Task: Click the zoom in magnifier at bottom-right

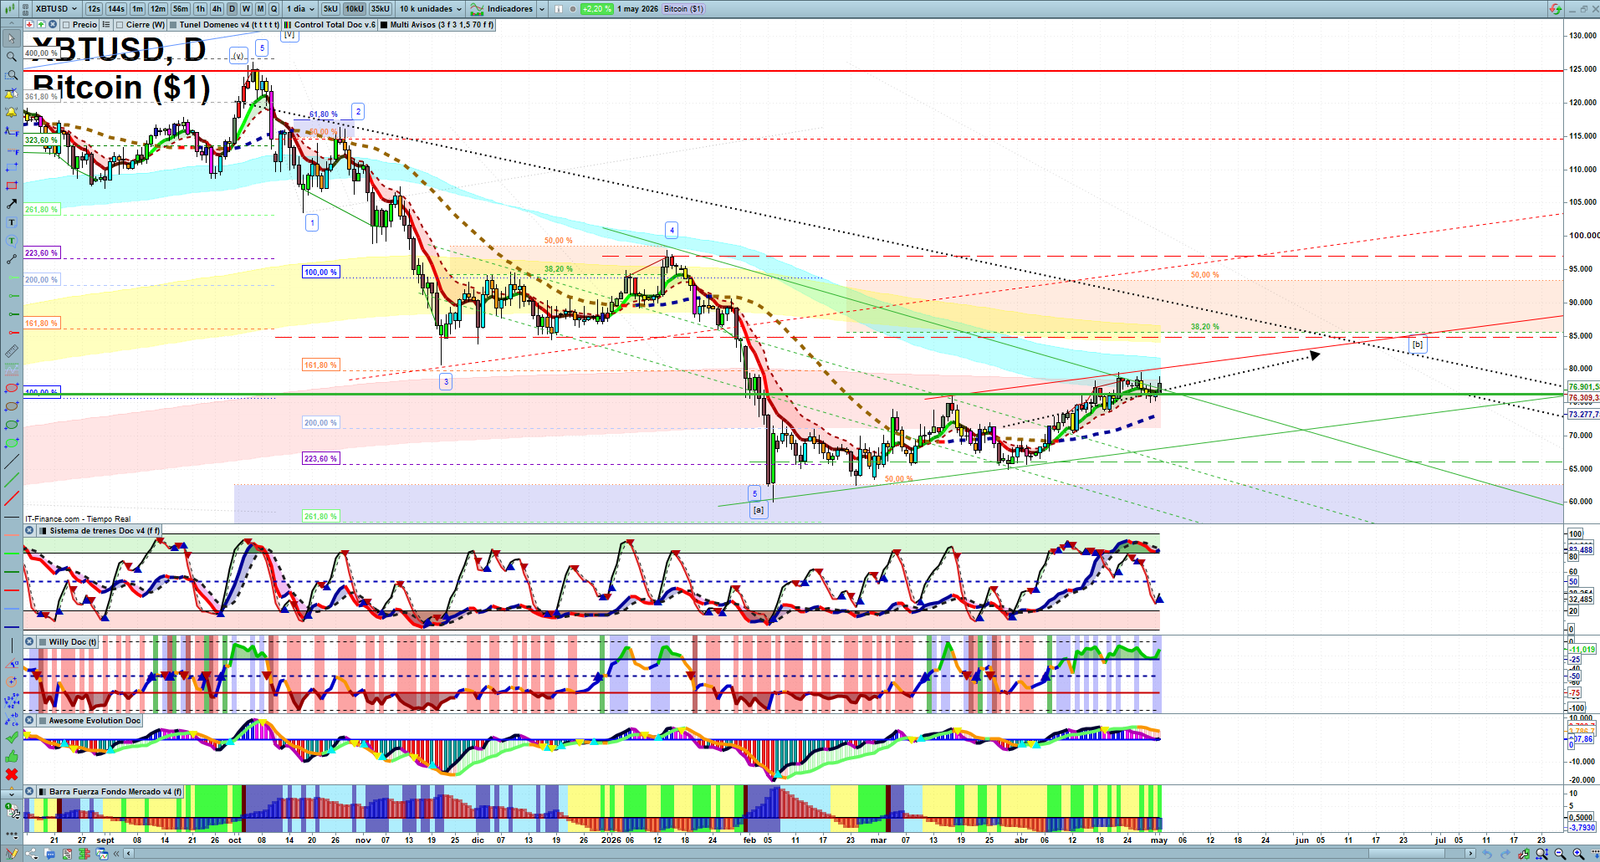Action: tap(1578, 854)
